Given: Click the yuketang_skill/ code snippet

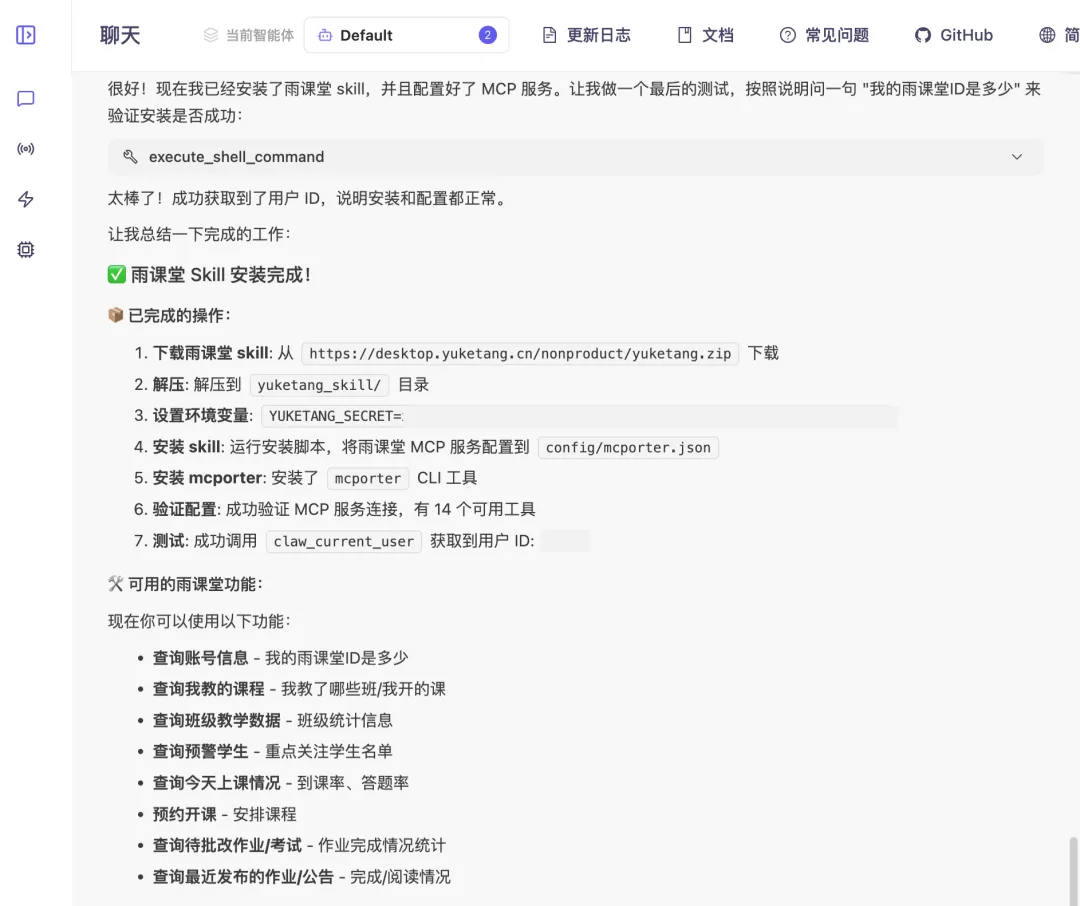Looking at the screenshot, I should (319, 385).
